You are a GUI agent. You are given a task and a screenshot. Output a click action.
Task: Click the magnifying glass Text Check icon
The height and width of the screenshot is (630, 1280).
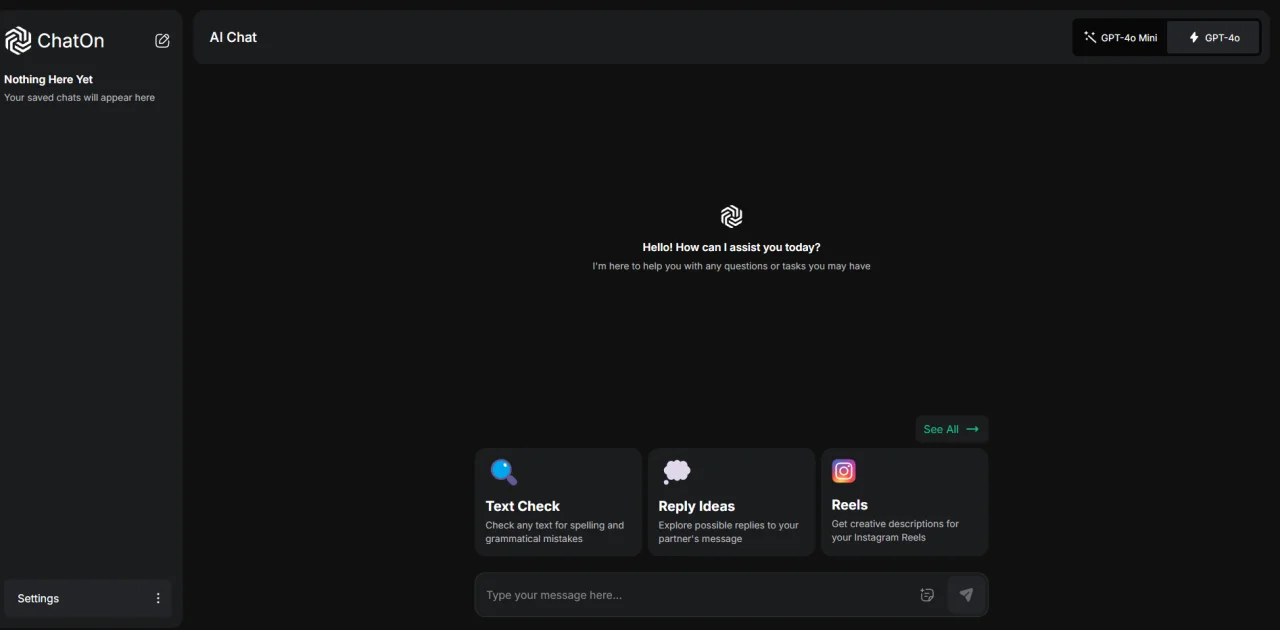point(503,472)
